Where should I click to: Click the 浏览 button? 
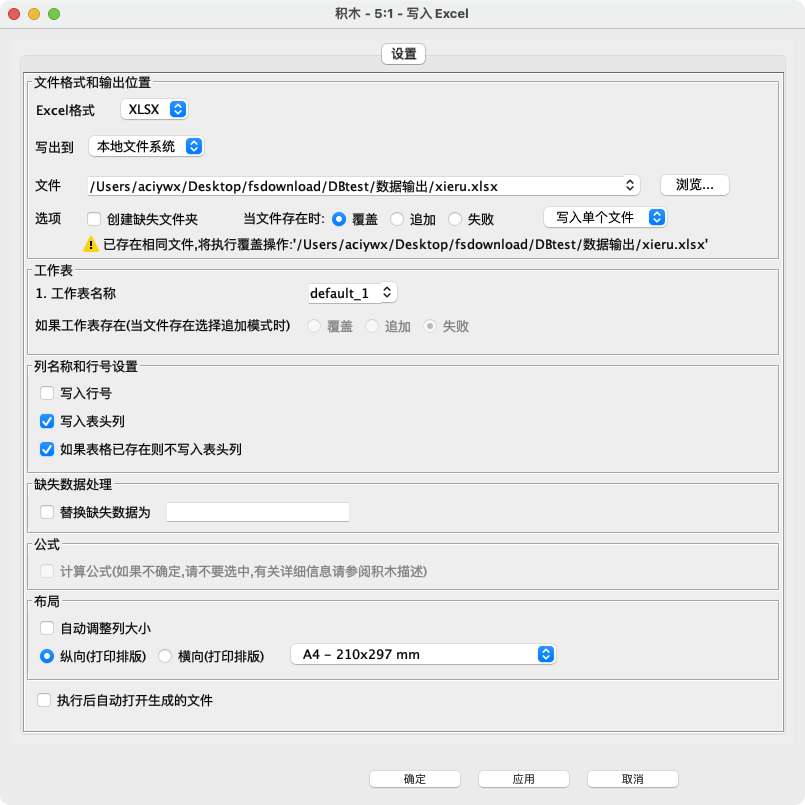(694, 184)
